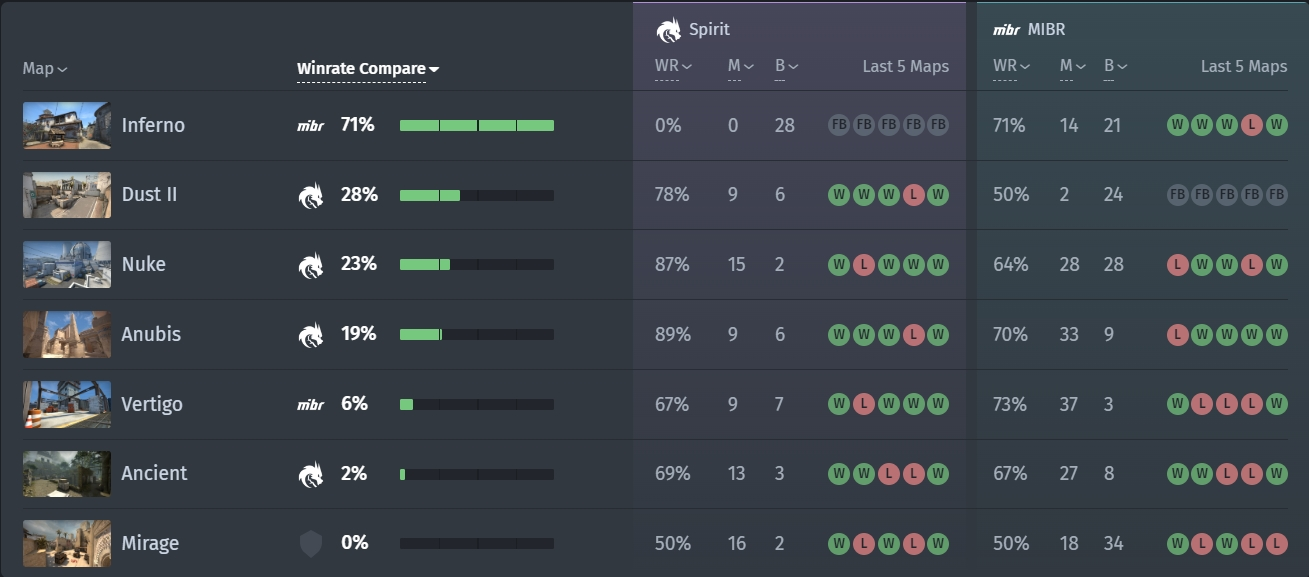Viewport: 1309px width, 577px height.
Task: Click Spirit dragon icon in Dust II row
Action: pyautogui.click(x=311, y=195)
